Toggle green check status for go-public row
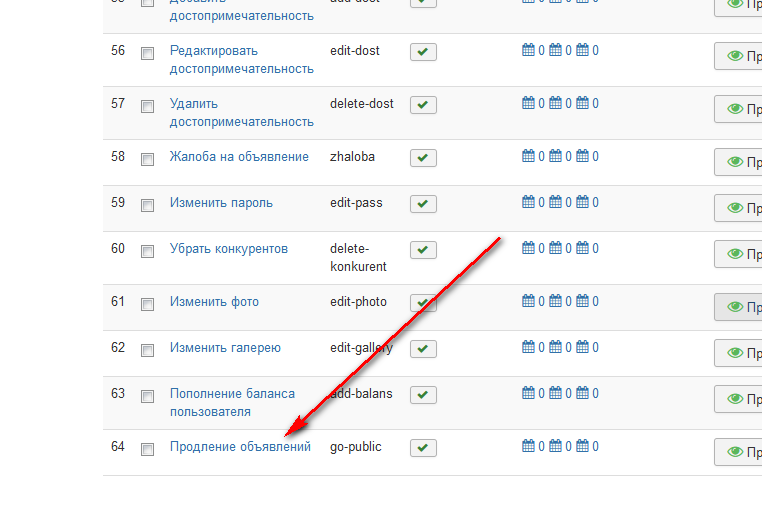762x519 pixels. coord(423,448)
